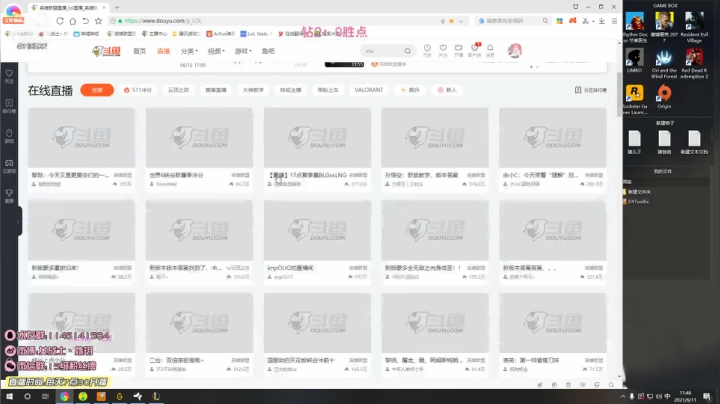Select the 云顶之弈 category tab
The width and height of the screenshot is (720, 404).
[x=178, y=90]
